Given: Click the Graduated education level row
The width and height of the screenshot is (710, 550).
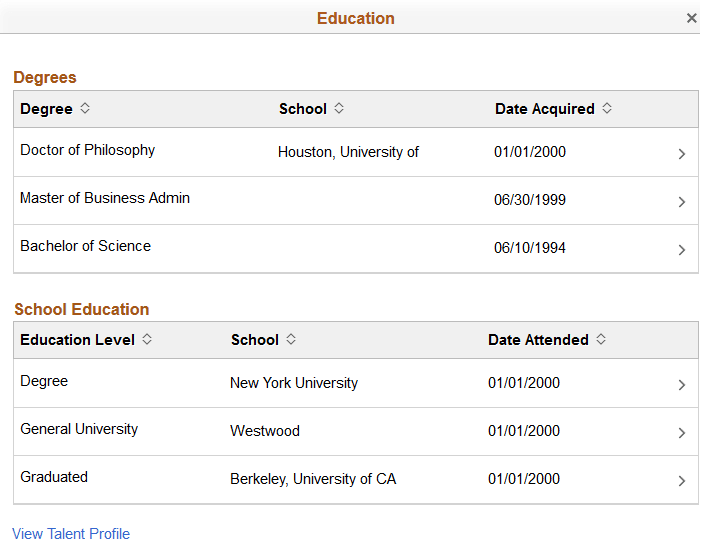Looking at the screenshot, I should [x=54, y=477].
